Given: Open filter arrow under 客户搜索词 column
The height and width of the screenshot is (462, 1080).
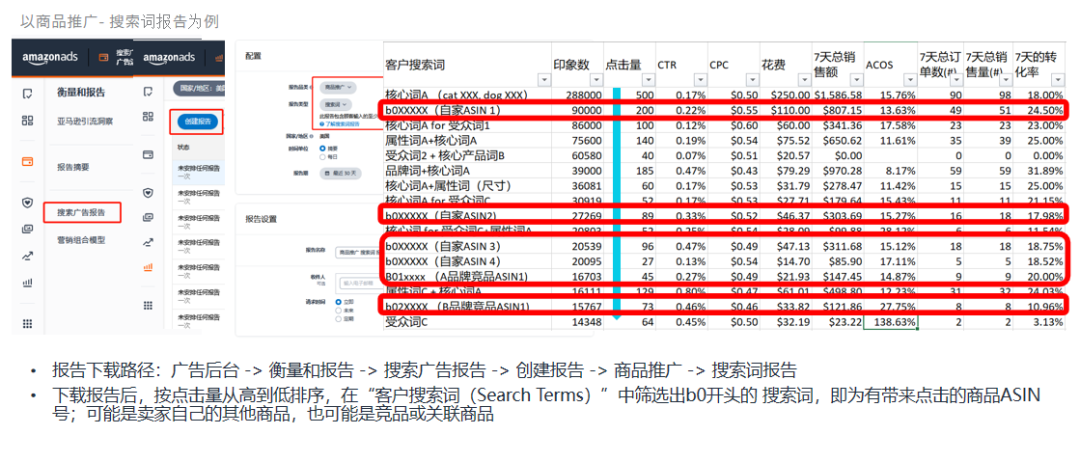Looking at the screenshot, I should (544, 80).
